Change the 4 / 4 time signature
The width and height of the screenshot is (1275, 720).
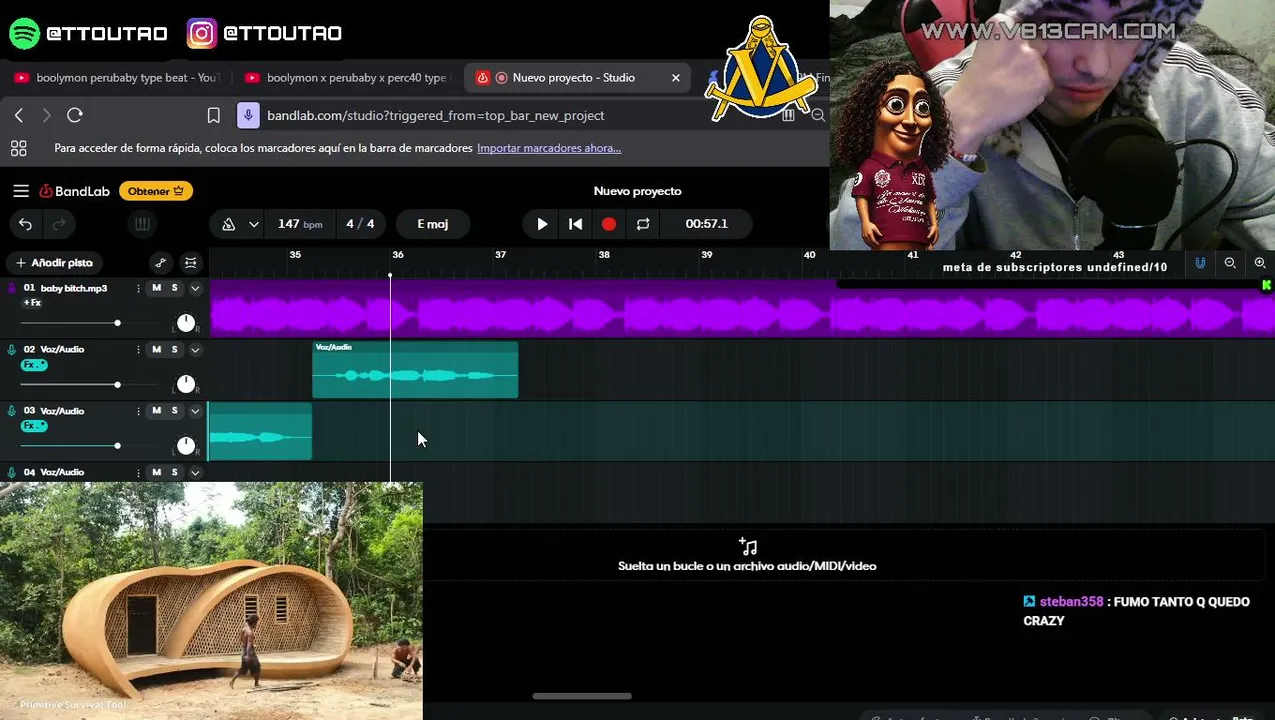click(x=360, y=224)
